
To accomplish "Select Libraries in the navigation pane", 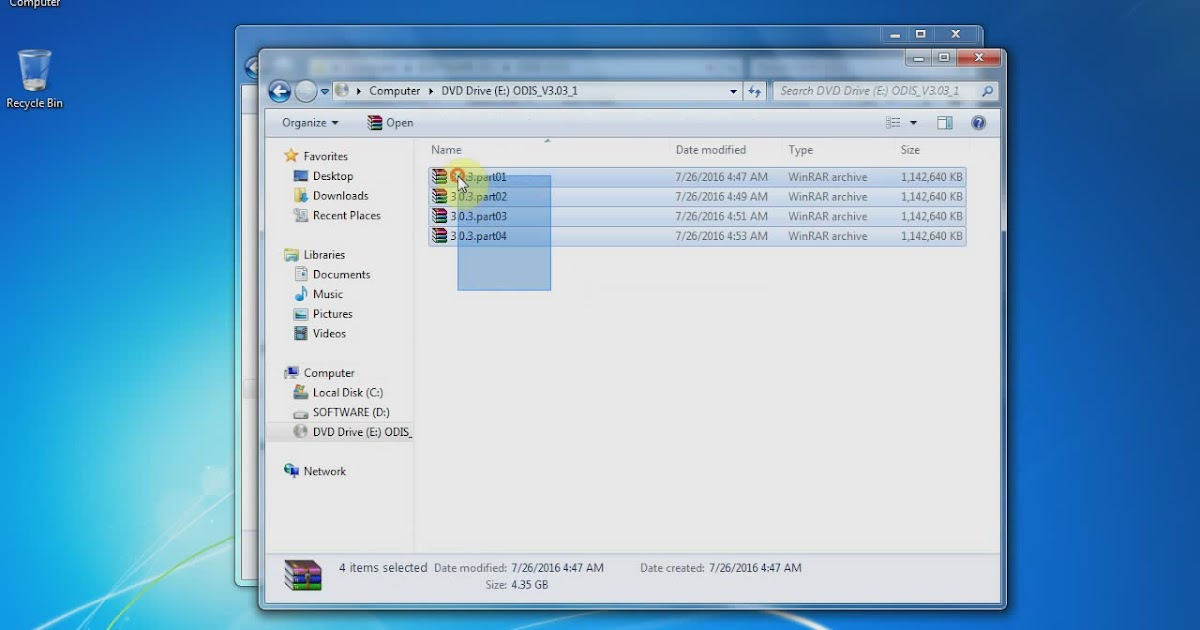I will click(324, 255).
